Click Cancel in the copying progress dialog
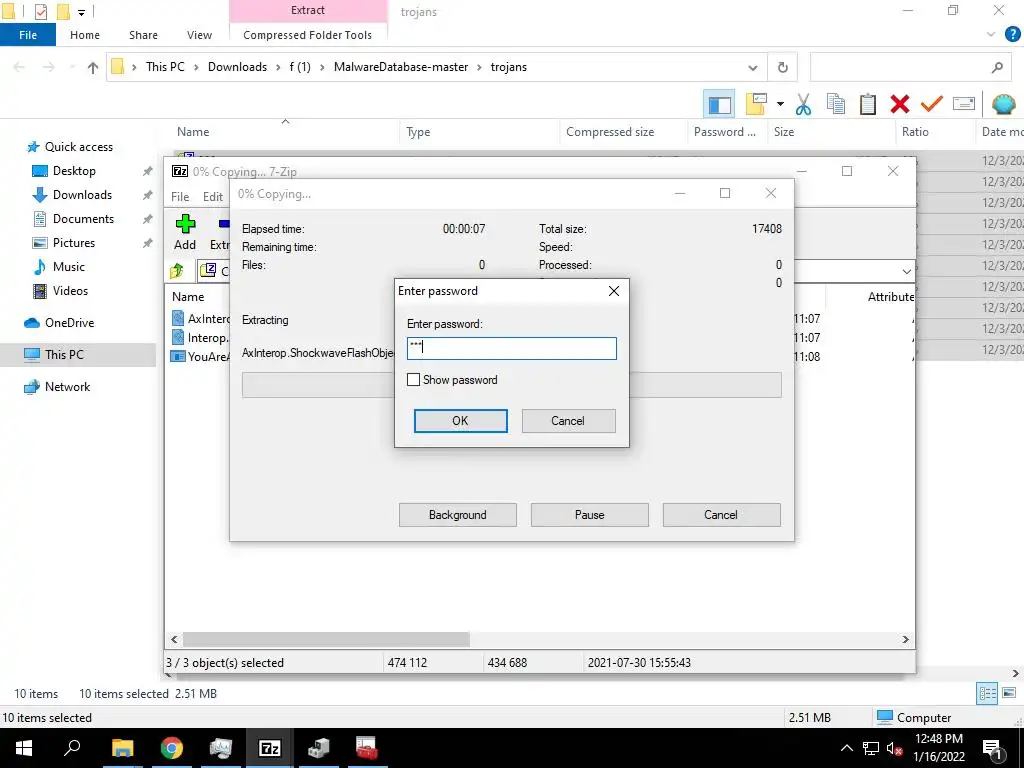 point(721,515)
